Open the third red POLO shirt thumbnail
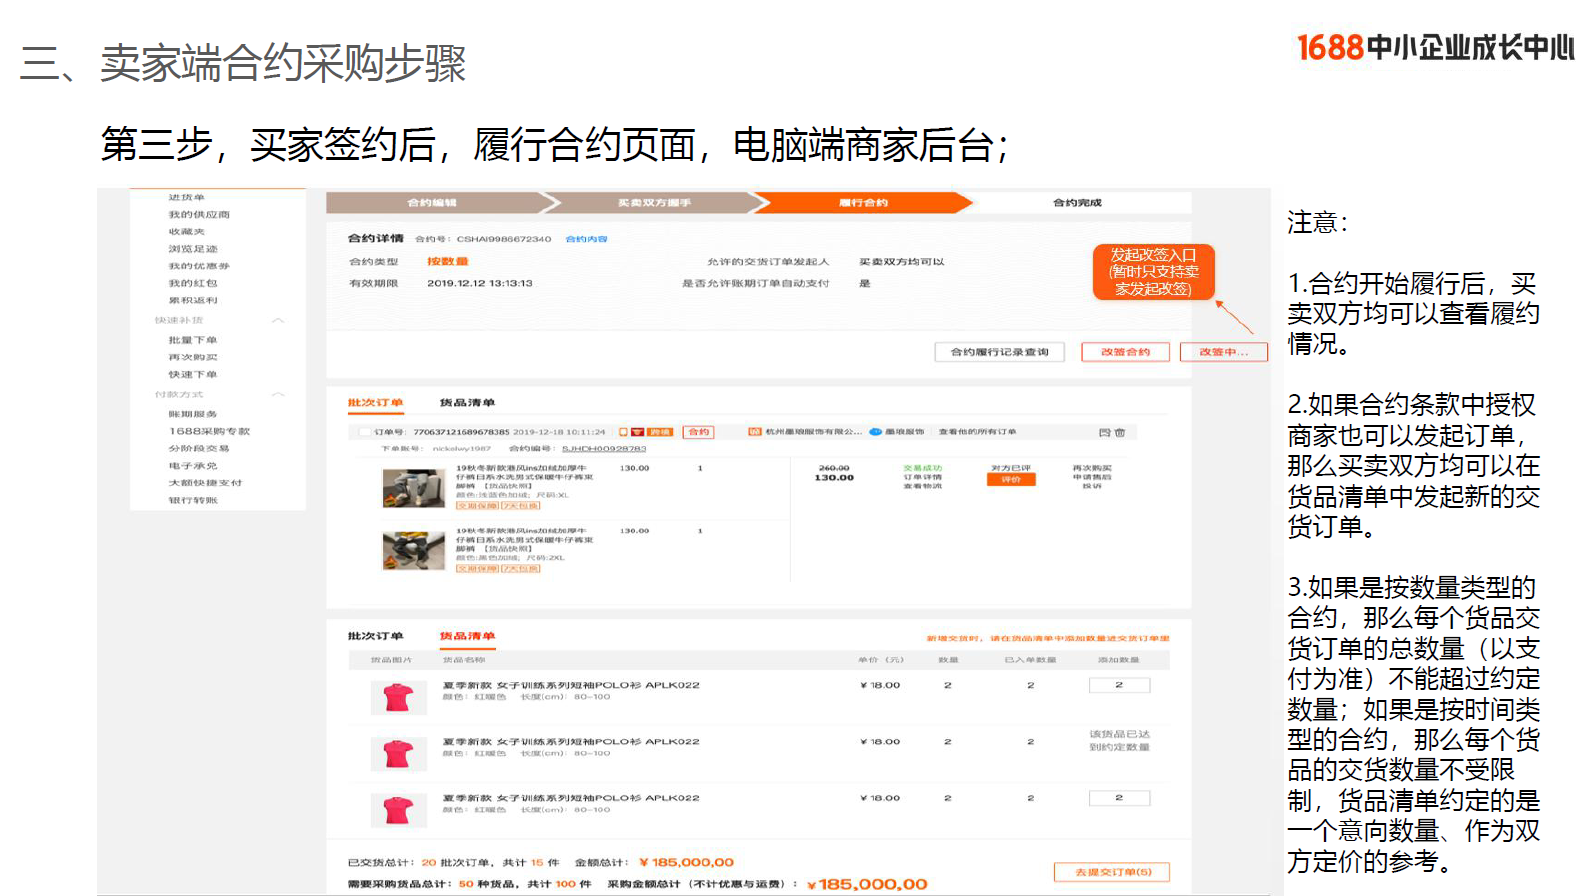Image resolution: width=1576 pixels, height=896 pixels. [398, 809]
